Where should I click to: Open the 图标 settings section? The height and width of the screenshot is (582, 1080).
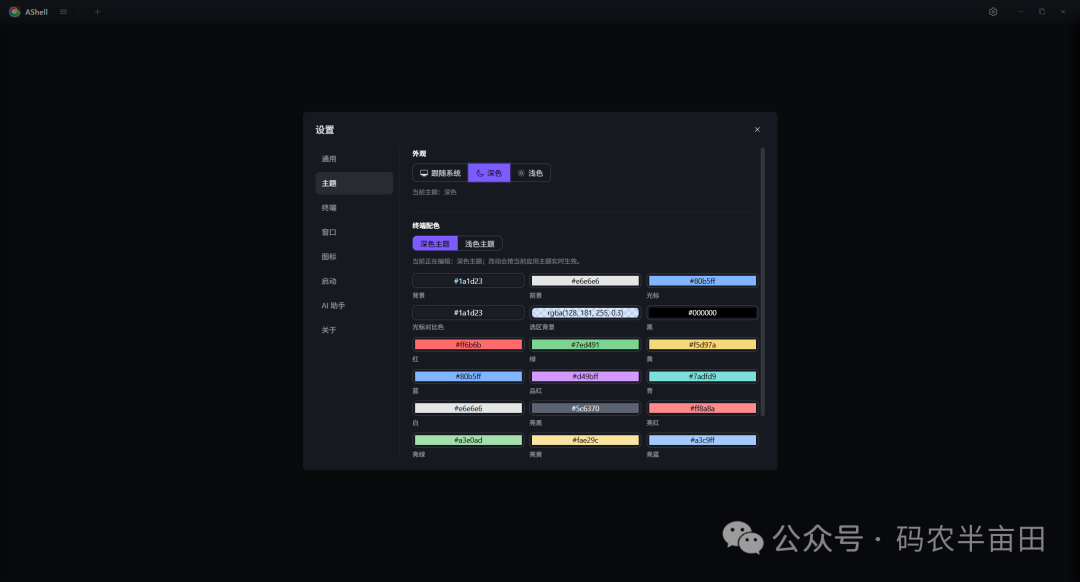click(354, 256)
